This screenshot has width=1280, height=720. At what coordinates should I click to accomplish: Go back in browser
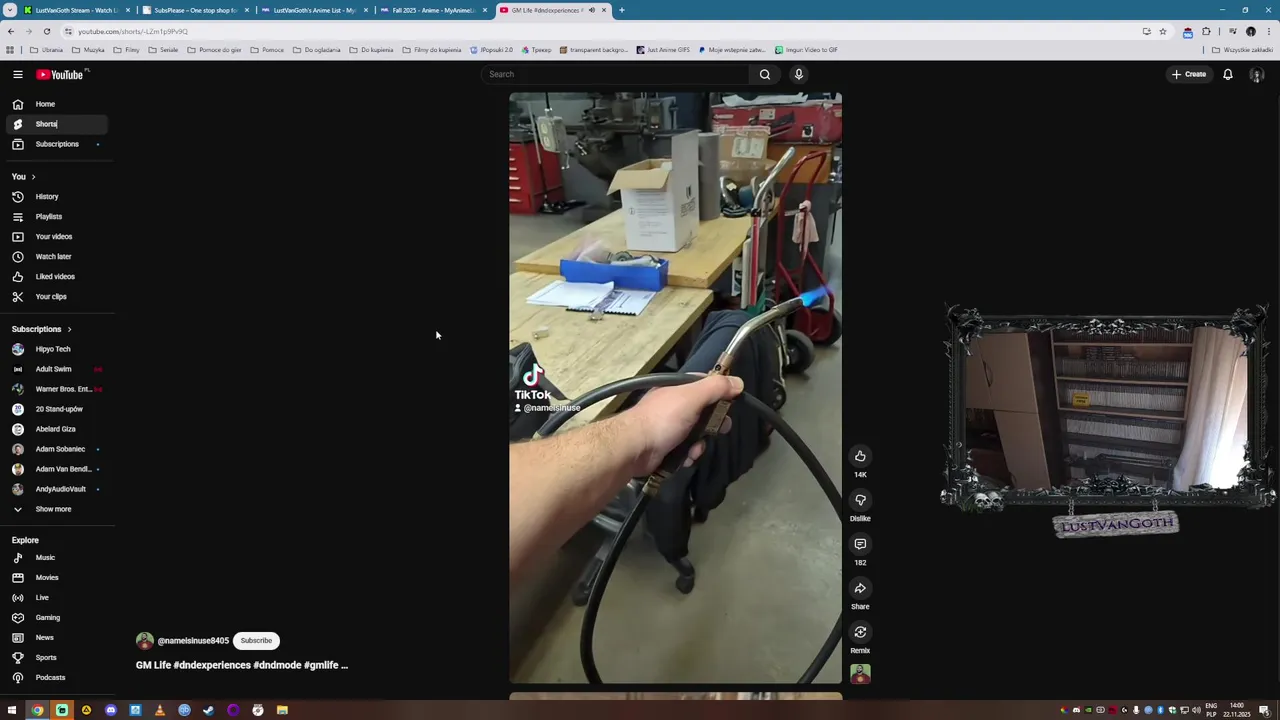point(11,31)
